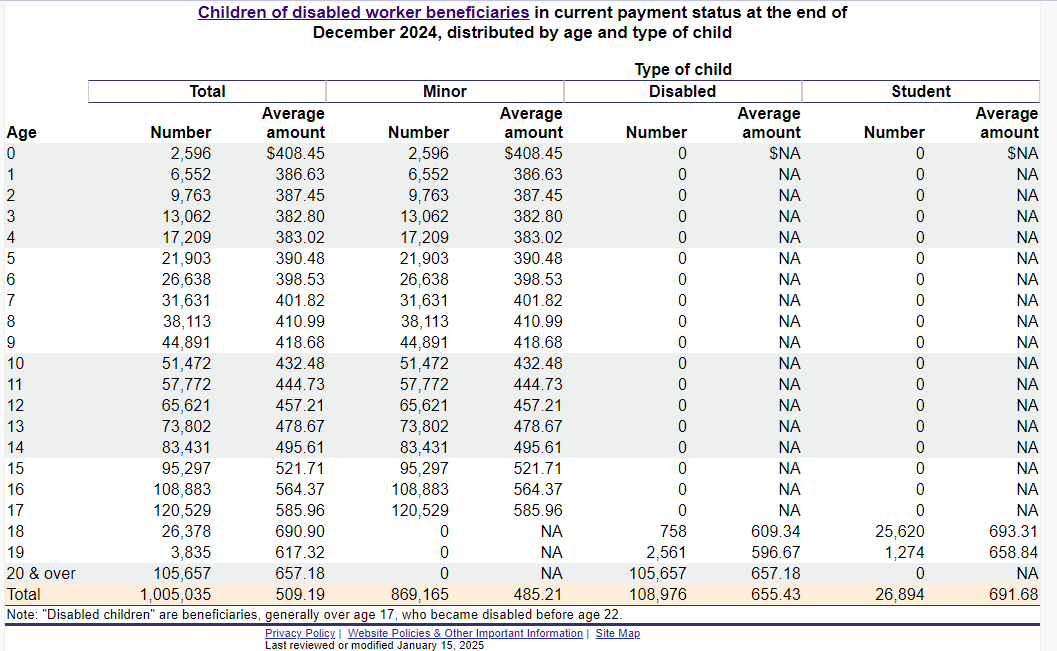Click the 20 & over age label
The height and width of the screenshot is (651, 1057).
(41, 574)
